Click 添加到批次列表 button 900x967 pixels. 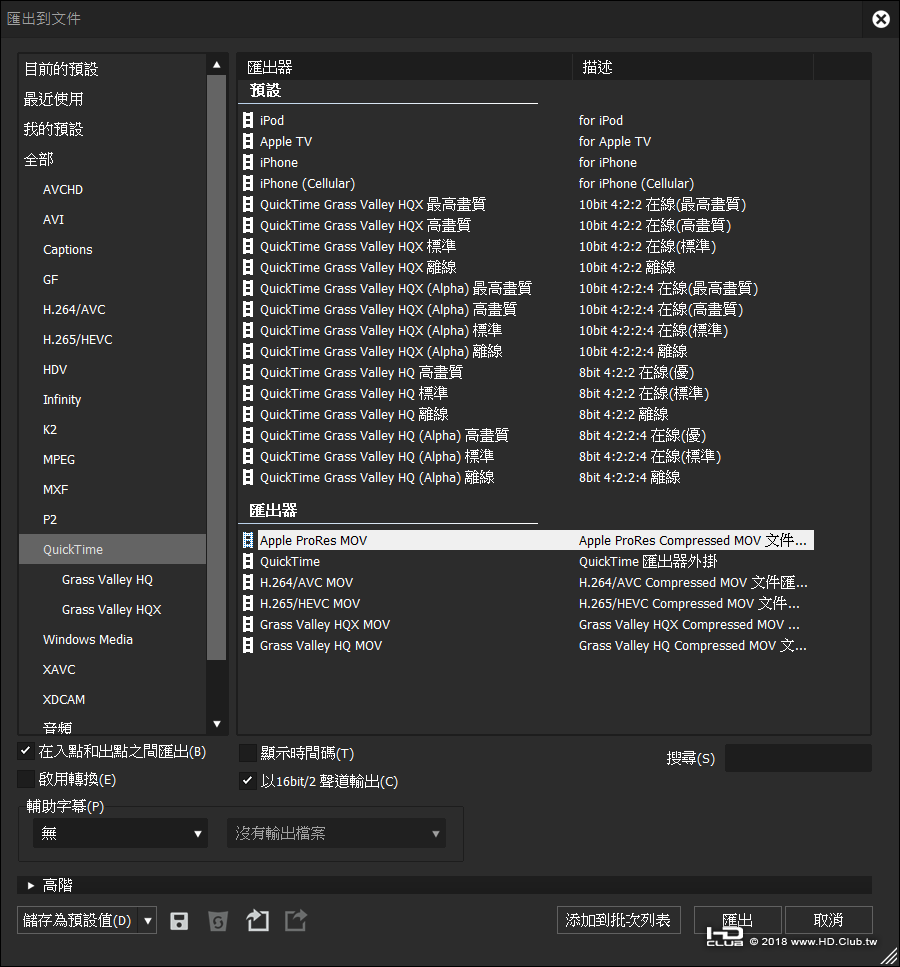pos(618,920)
